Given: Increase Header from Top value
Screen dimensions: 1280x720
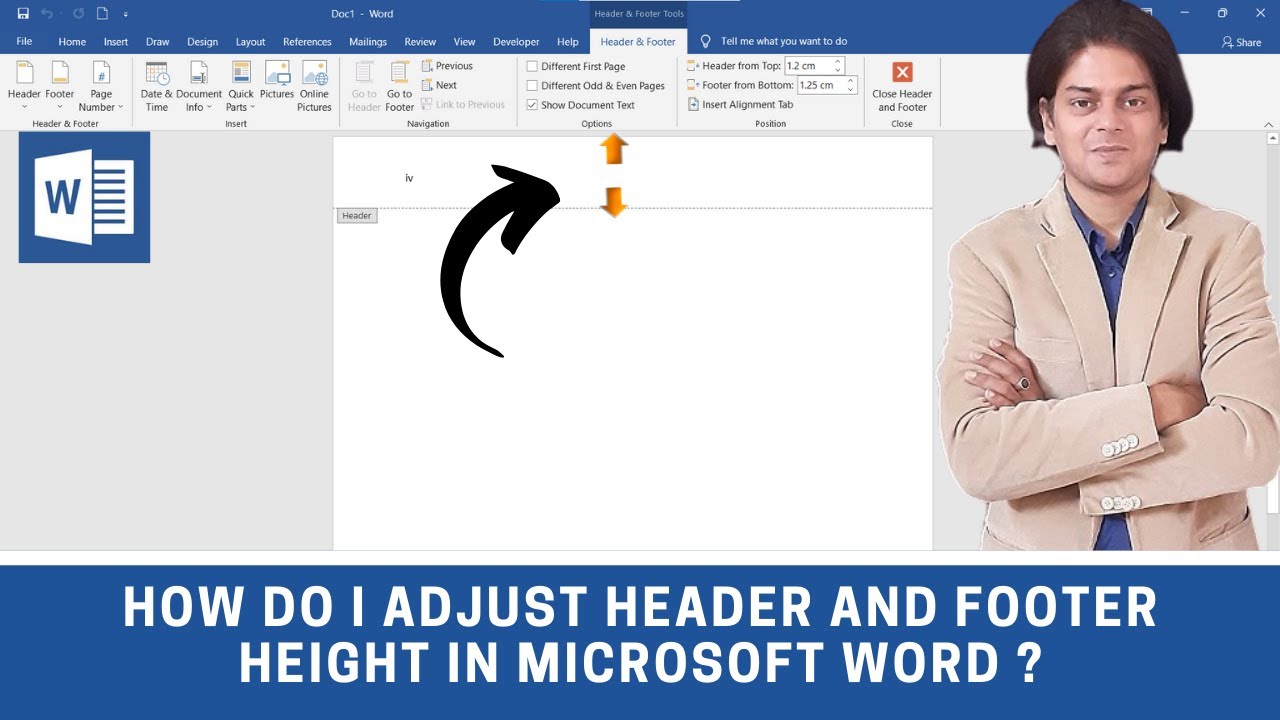Looking at the screenshot, I should pos(839,62).
